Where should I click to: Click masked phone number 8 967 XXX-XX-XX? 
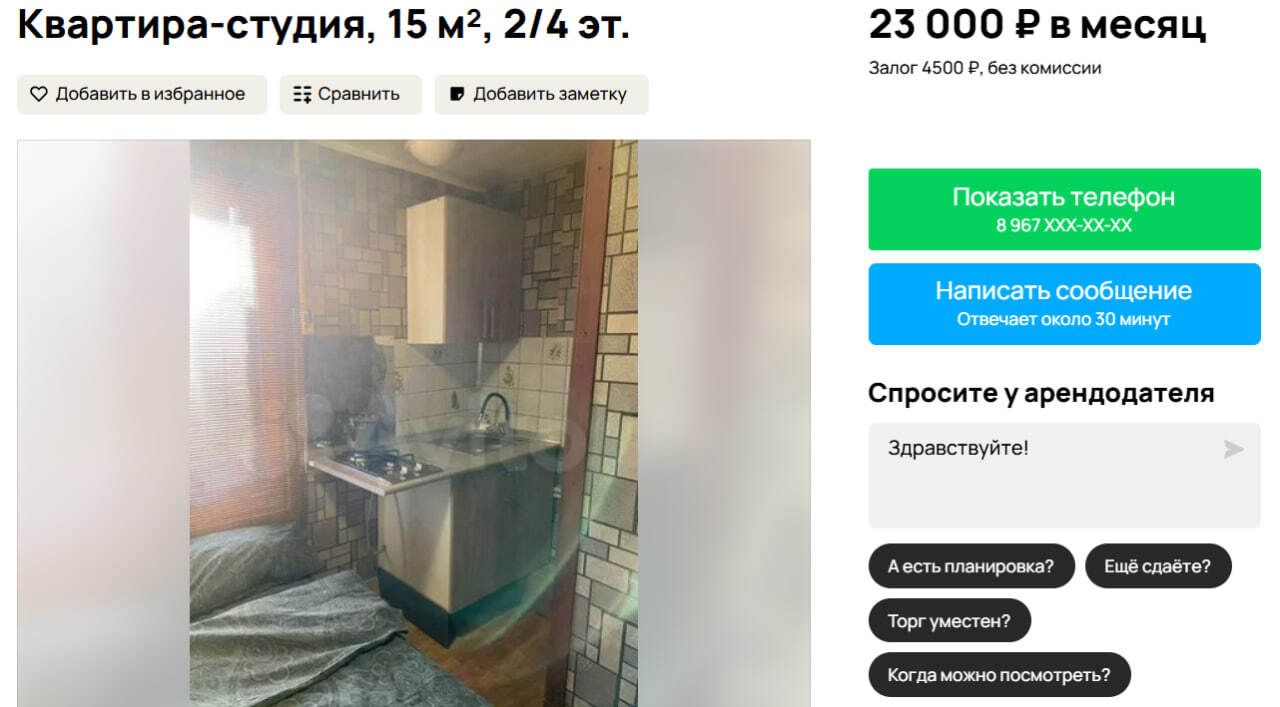pos(1064,226)
